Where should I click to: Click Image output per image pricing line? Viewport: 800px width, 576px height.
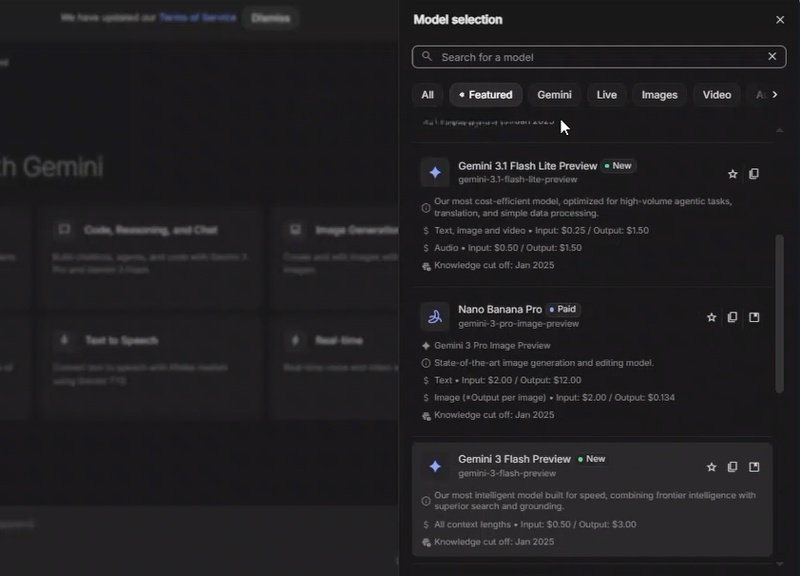(554, 397)
